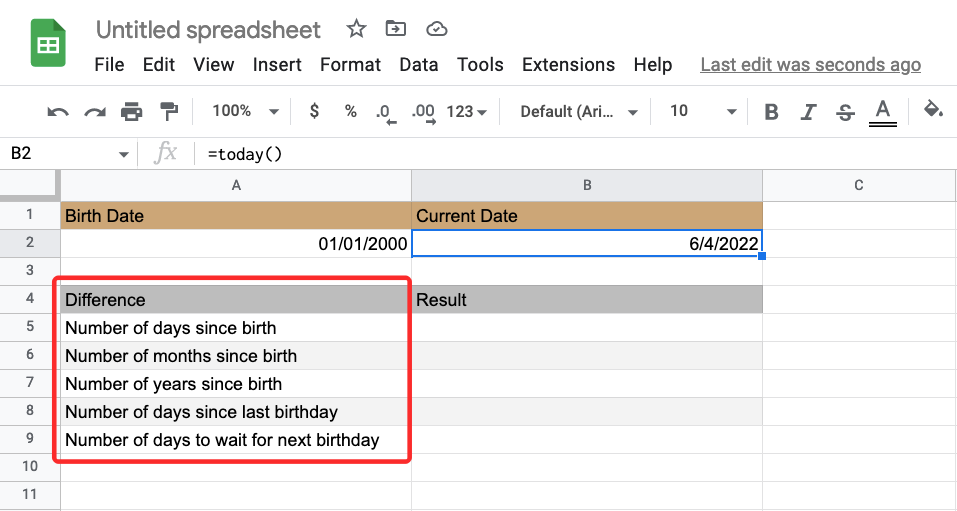Open the Insert menu
This screenshot has height=511, width=957.
[277, 65]
